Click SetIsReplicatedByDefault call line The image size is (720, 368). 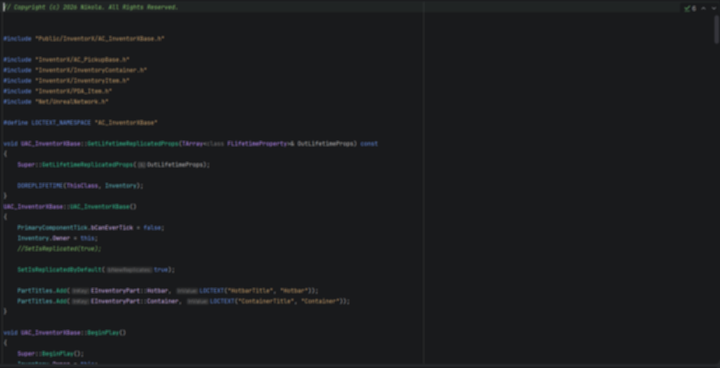[96, 270]
